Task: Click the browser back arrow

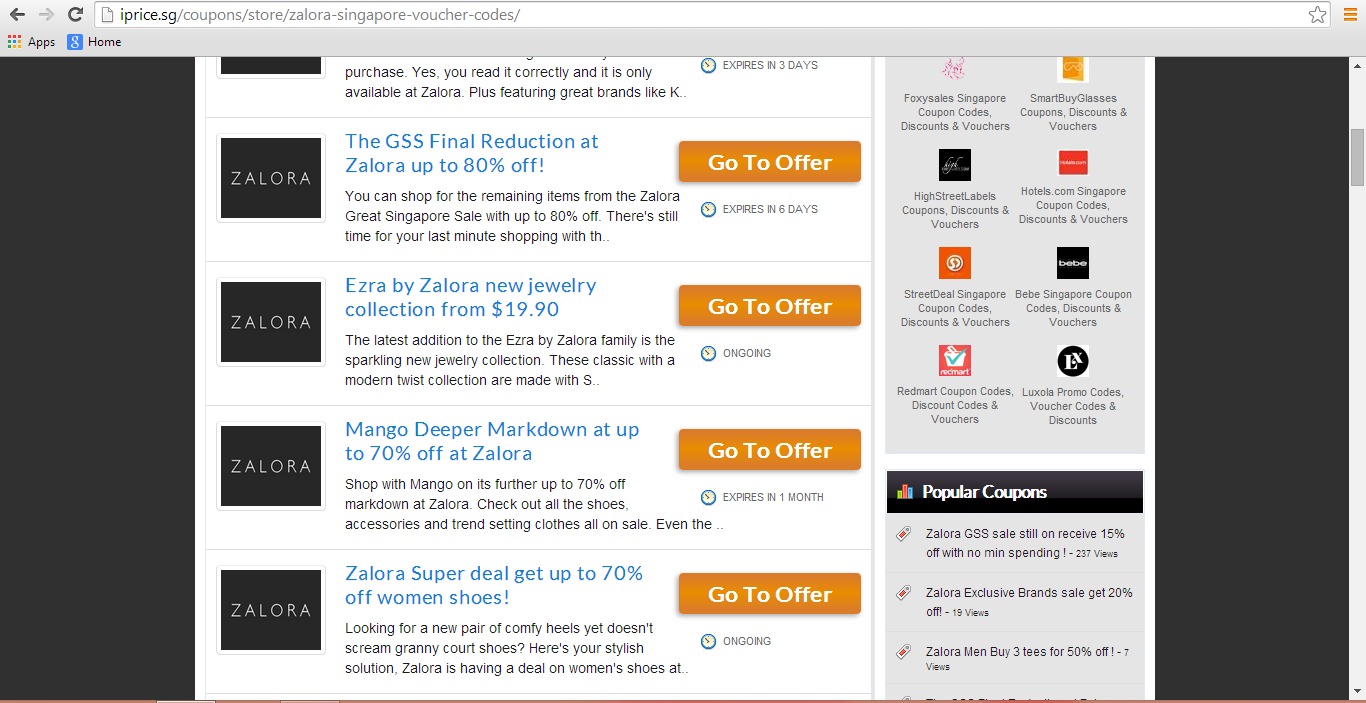Action: point(17,14)
